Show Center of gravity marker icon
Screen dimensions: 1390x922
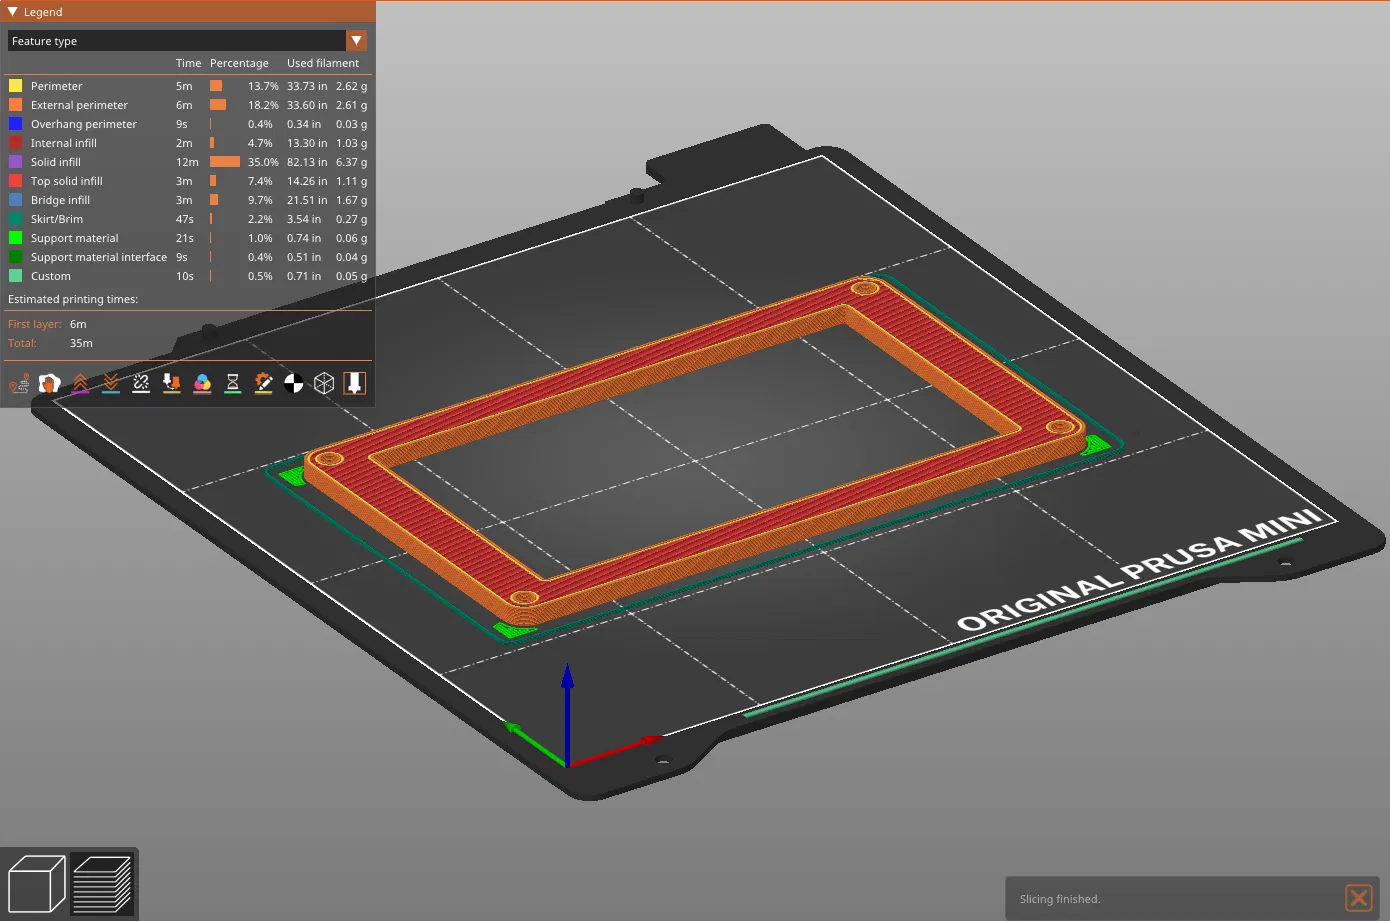294,384
